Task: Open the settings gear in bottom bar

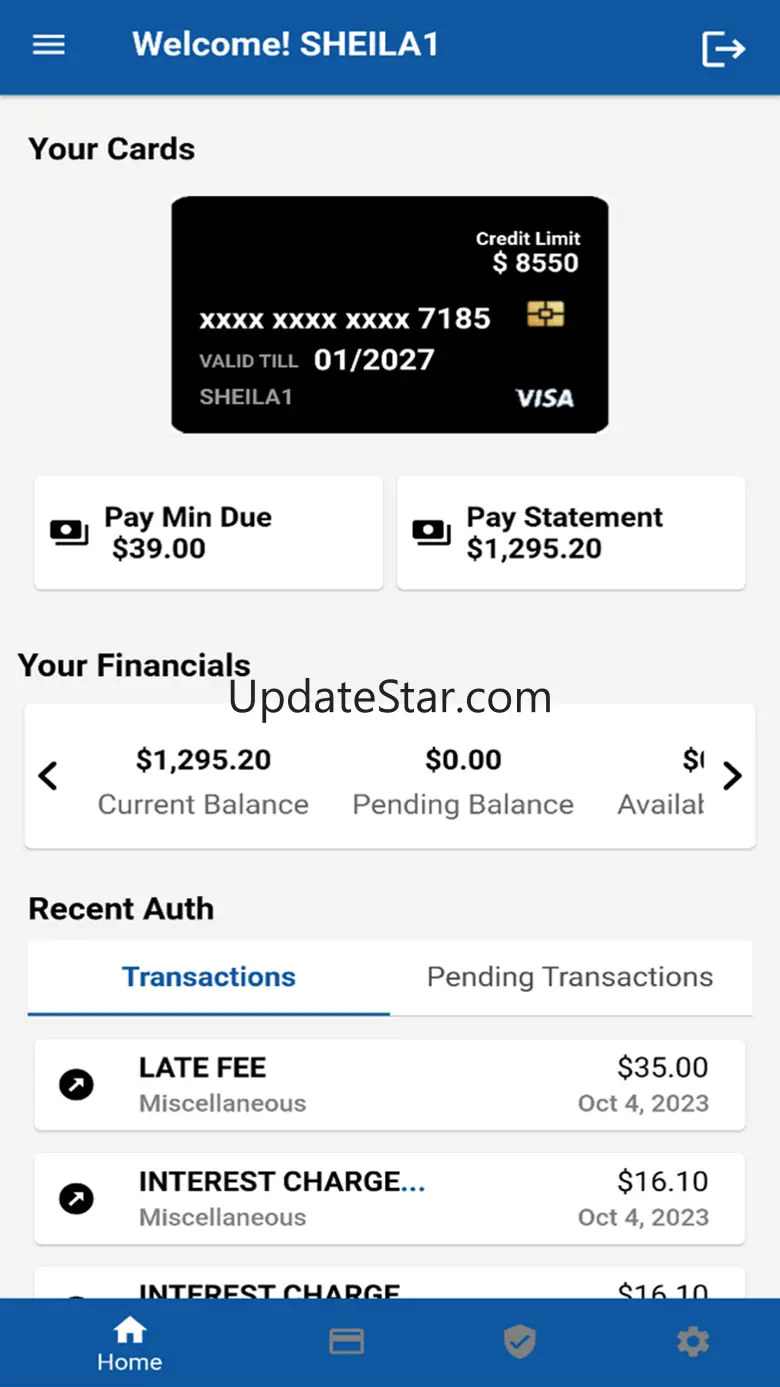Action: click(693, 1342)
